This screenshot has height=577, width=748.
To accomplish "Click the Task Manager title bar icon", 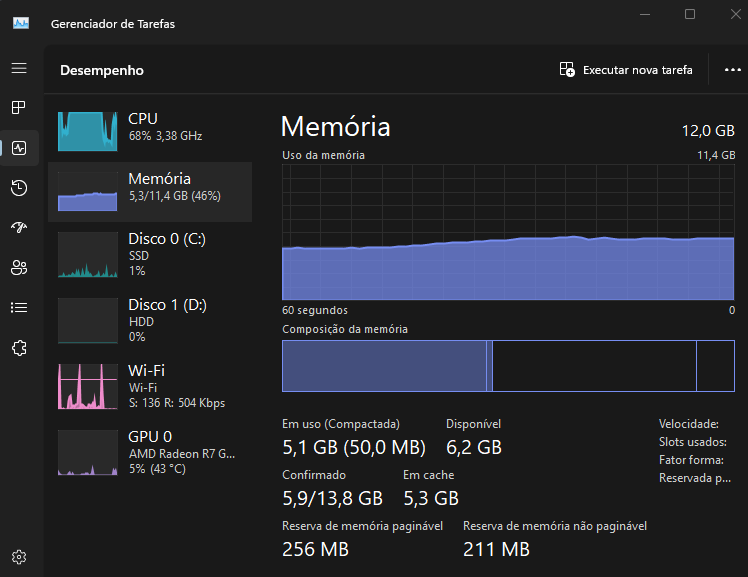I will [21, 23].
